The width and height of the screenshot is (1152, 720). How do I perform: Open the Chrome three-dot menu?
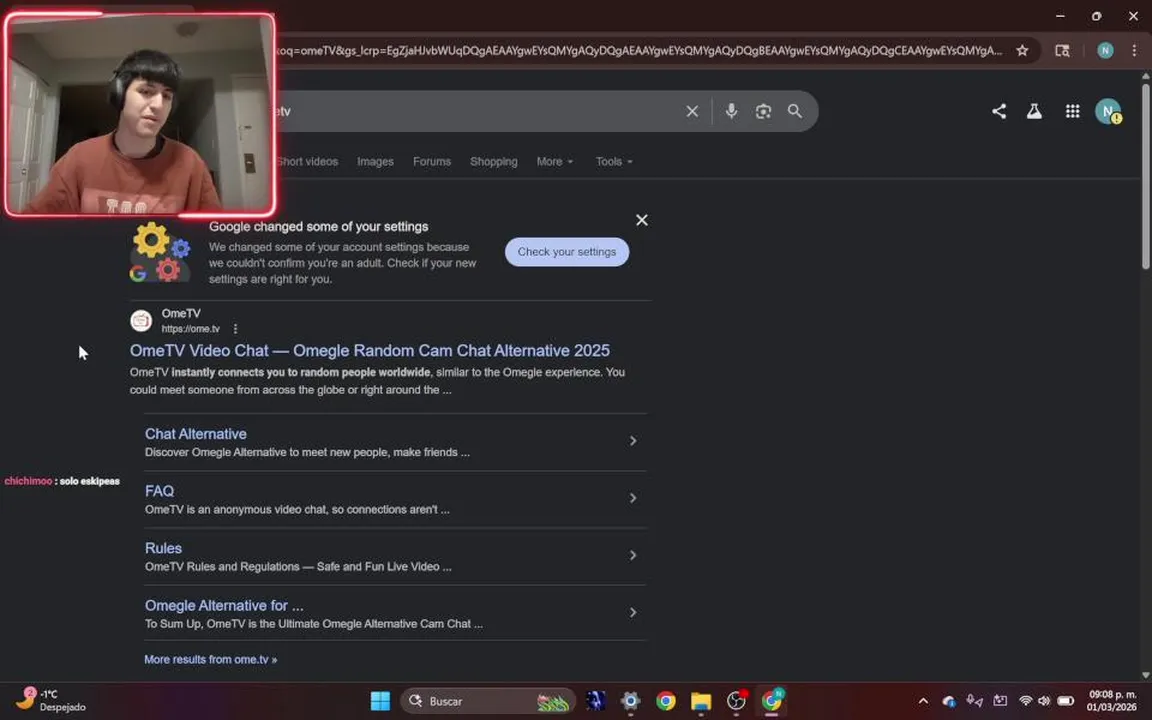click(x=1134, y=50)
